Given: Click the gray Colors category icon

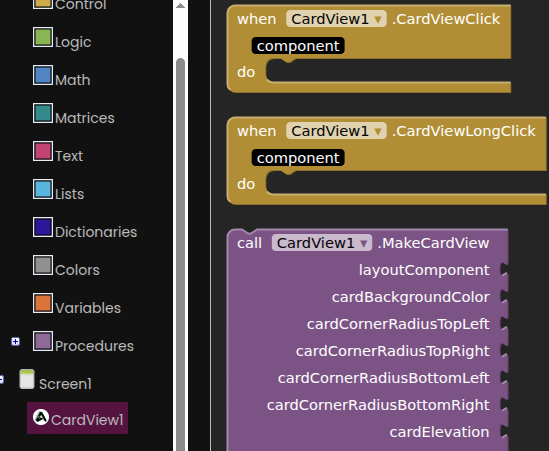Looking at the screenshot, I should (43, 265).
